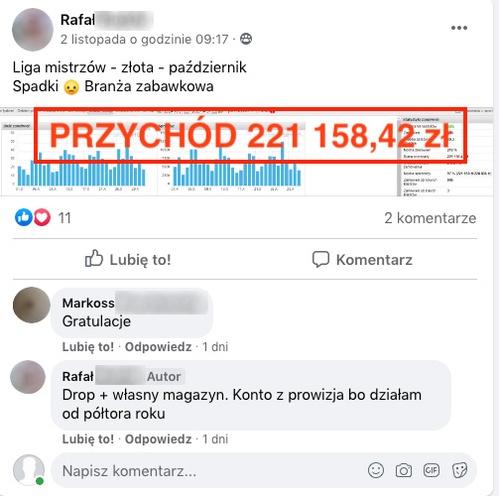This screenshot has height=496, width=499.
Task: Attach a photo with the camera icon
Action: (x=404, y=470)
